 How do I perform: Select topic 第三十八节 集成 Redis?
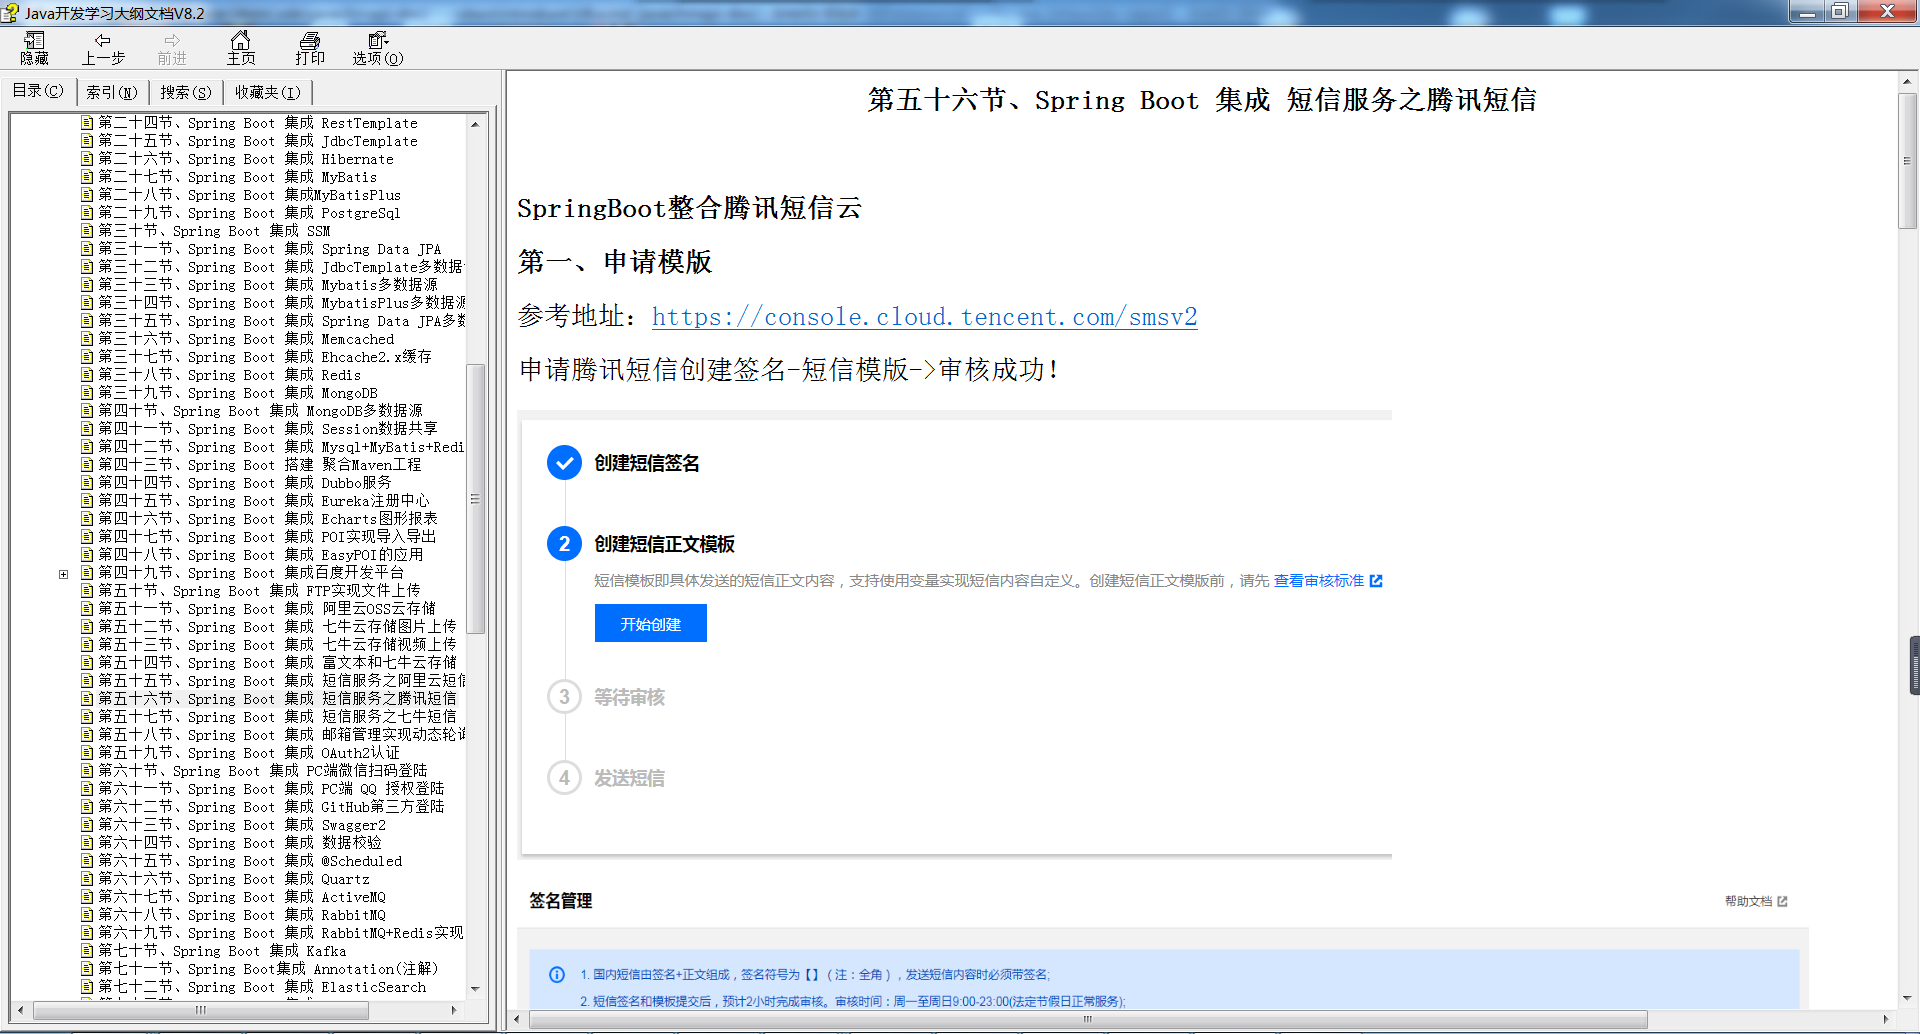[229, 375]
